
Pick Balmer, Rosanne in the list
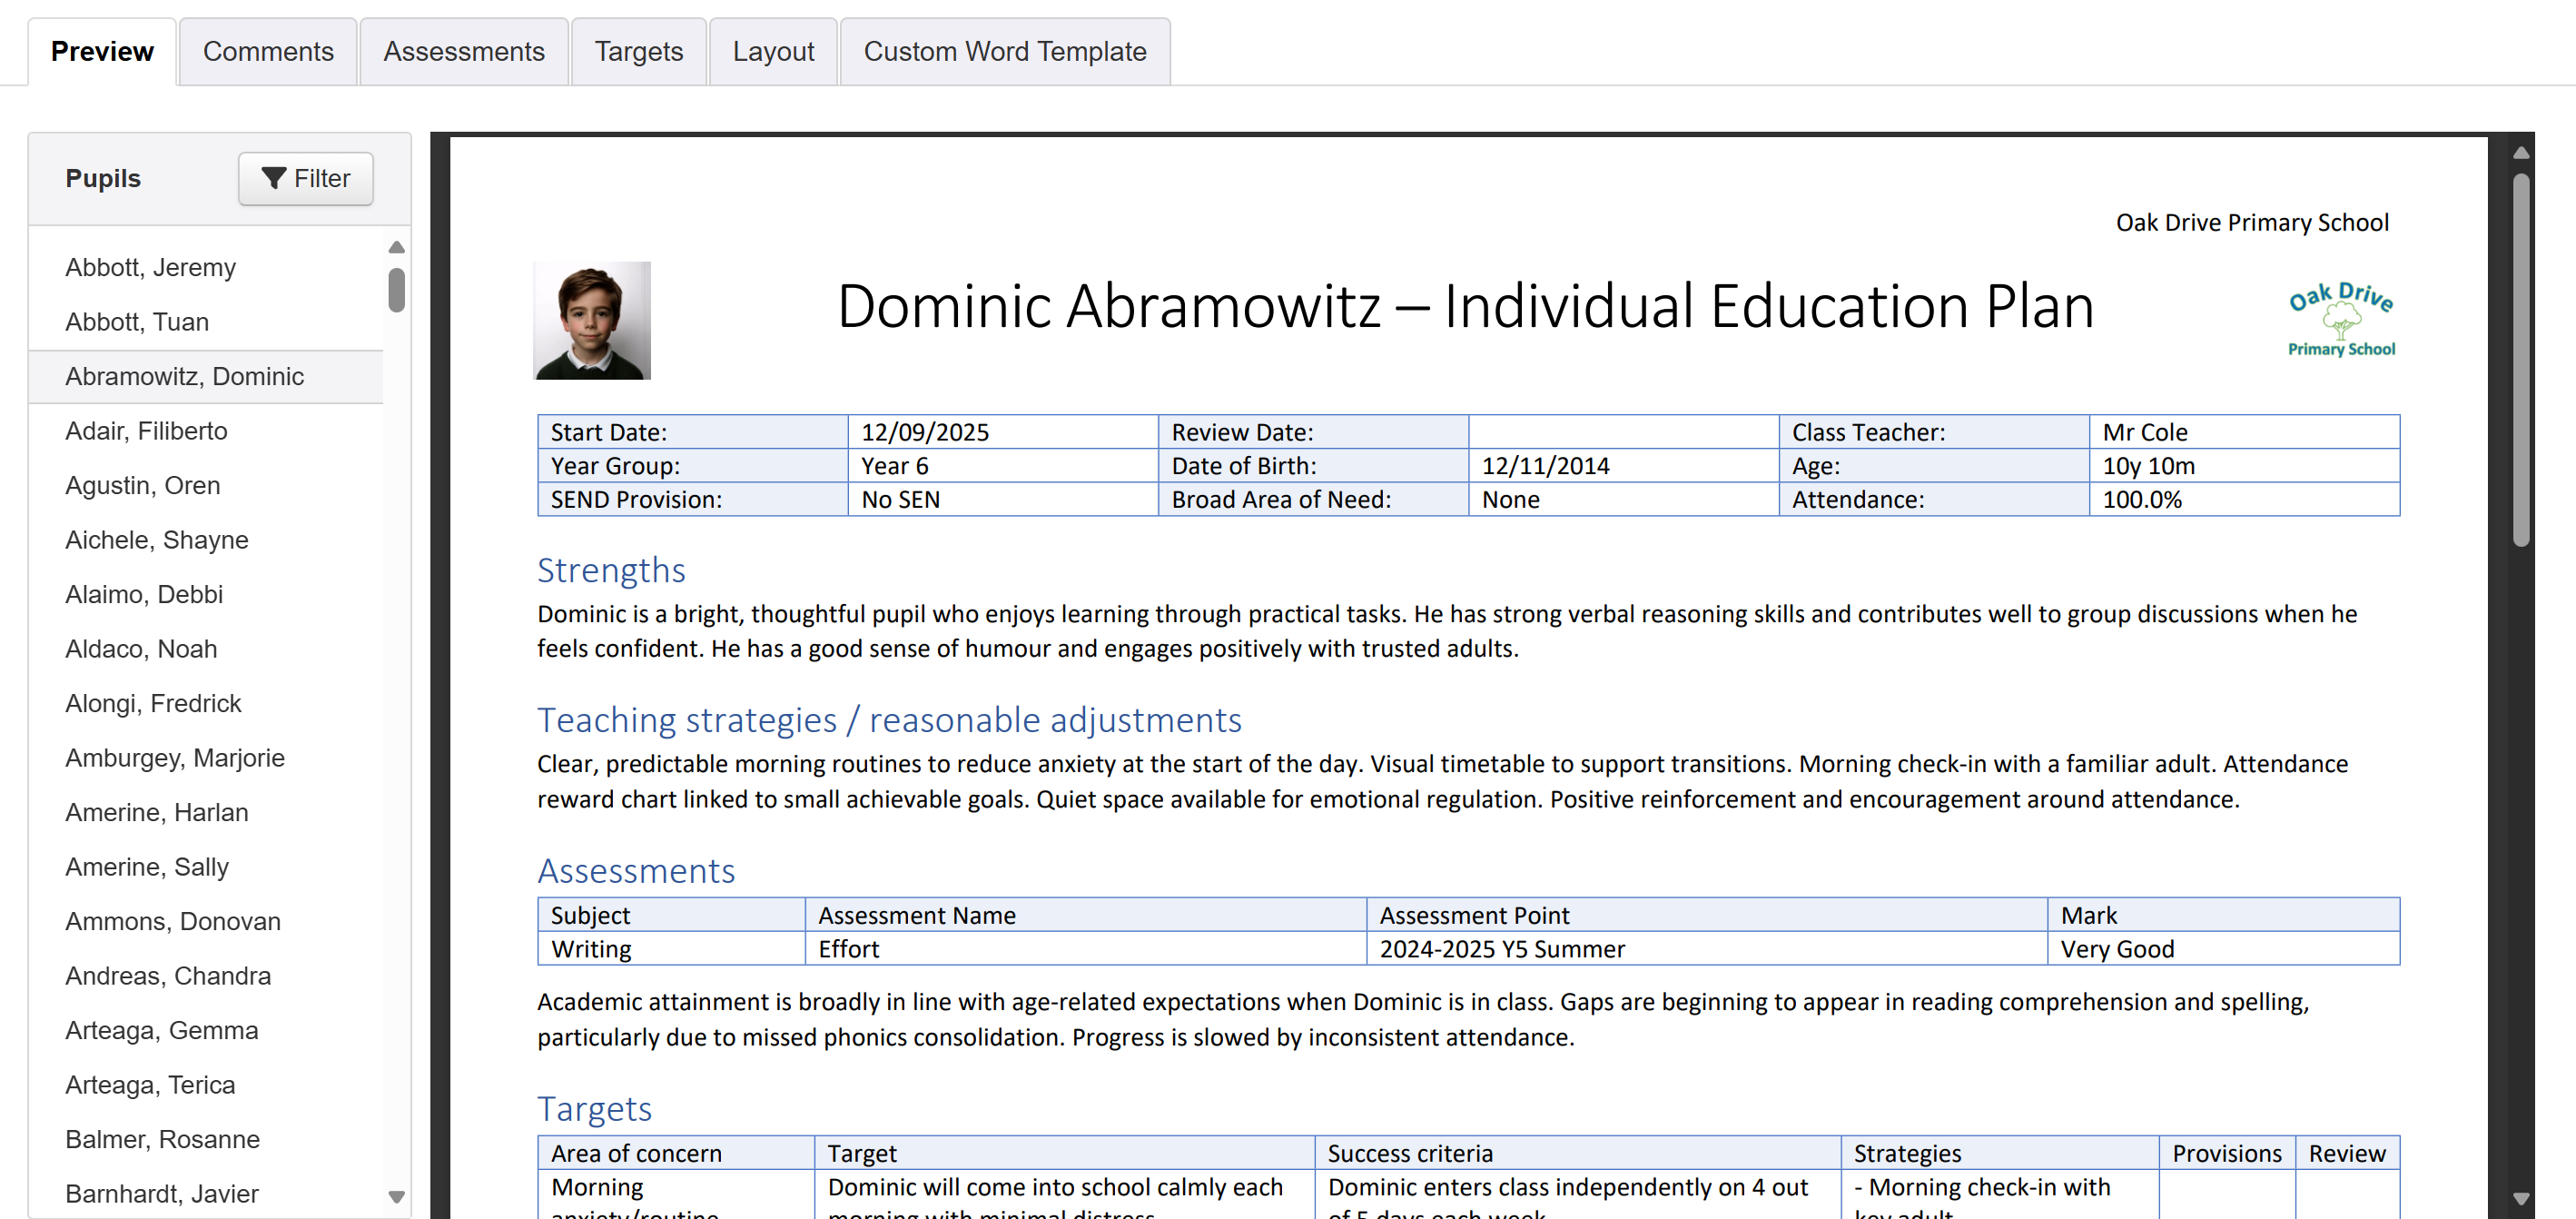(x=162, y=1139)
